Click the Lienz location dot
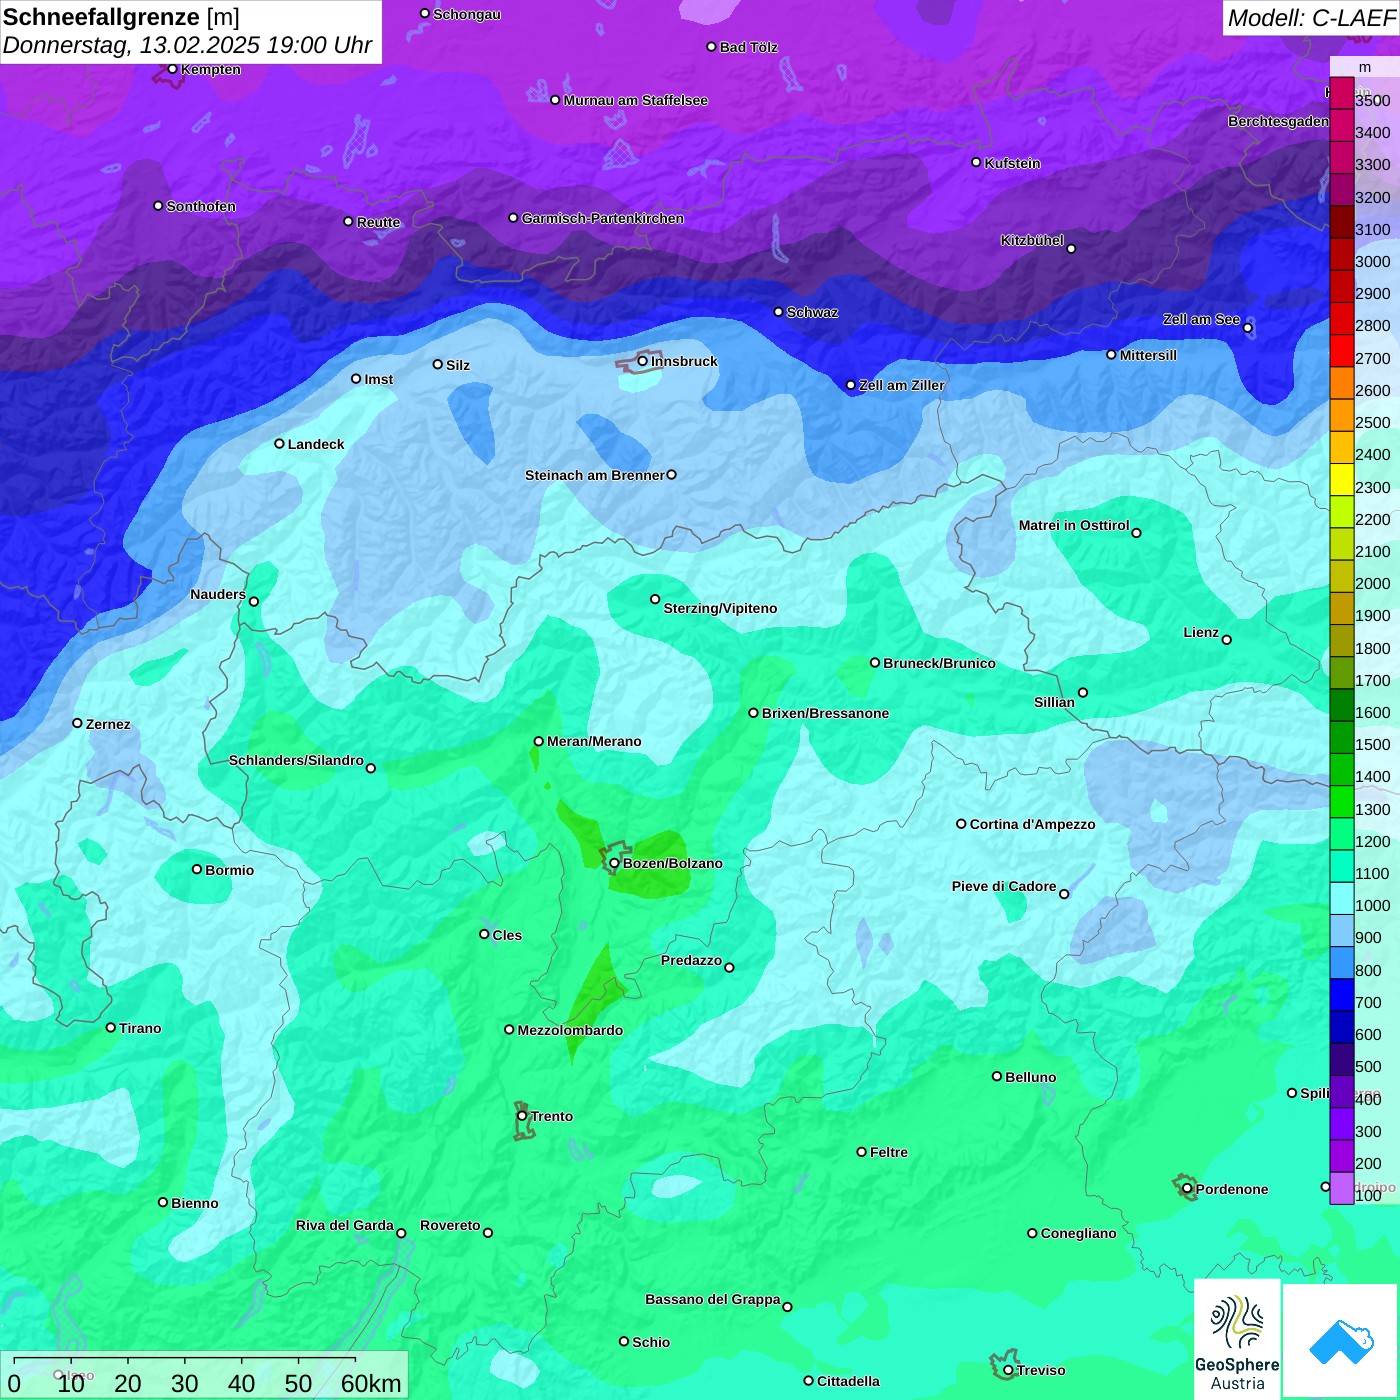This screenshot has width=1400, height=1400. tap(1227, 640)
